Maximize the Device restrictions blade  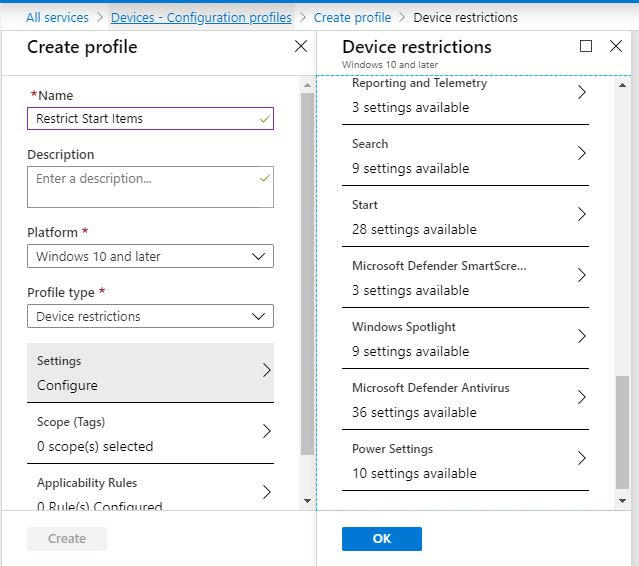click(586, 47)
